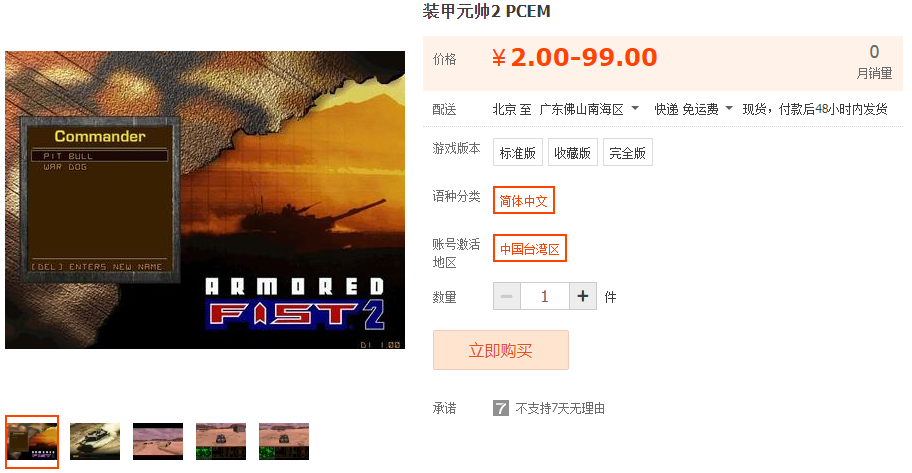Open the 广东佛山南海区 destination selector
Image resolution: width=912 pixels, height=473 pixels.
582,109
